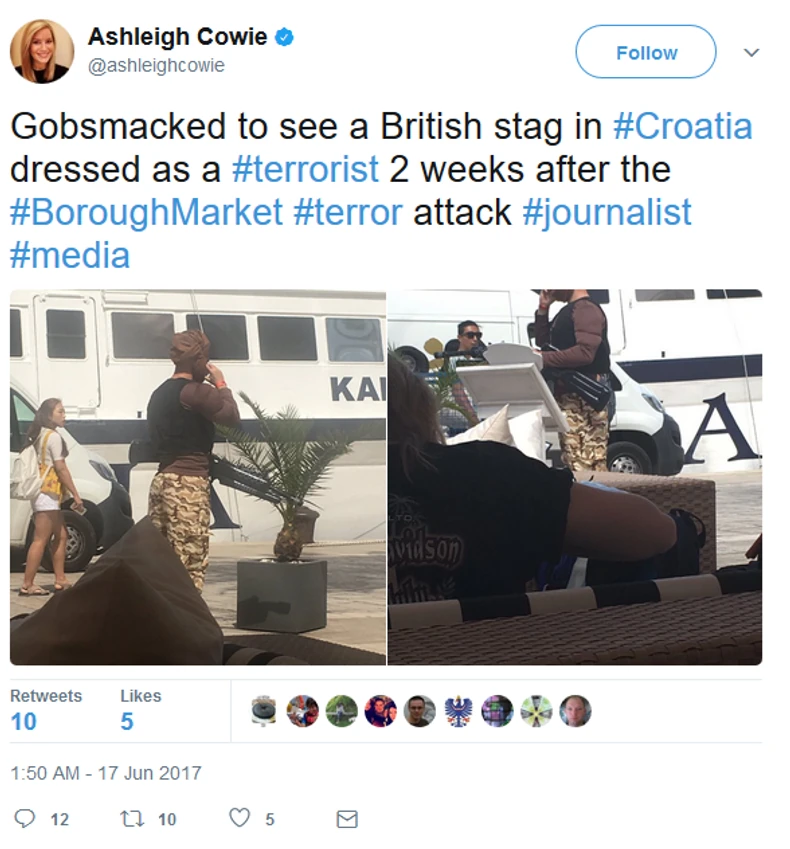Image resolution: width=790 pixels, height=849 pixels.
Task: View the Likes count list
Action: click(x=141, y=711)
